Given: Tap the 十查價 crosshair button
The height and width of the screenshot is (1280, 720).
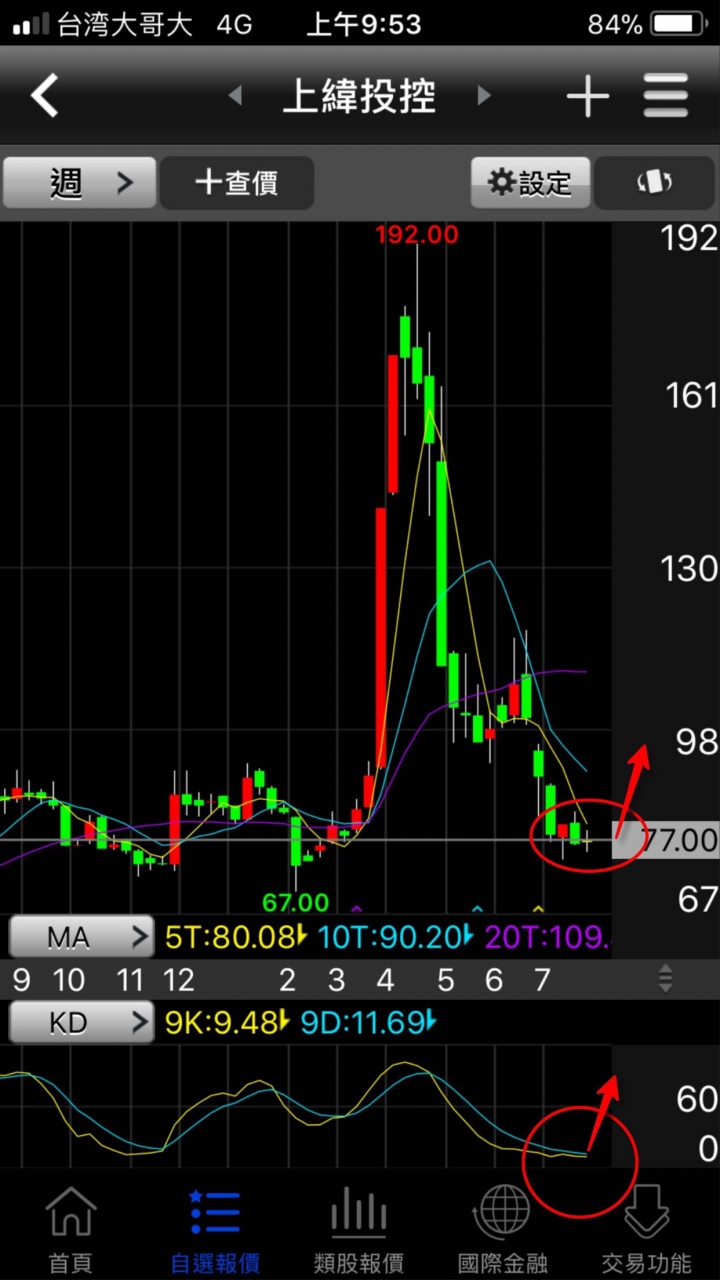Looking at the screenshot, I should pos(237,183).
